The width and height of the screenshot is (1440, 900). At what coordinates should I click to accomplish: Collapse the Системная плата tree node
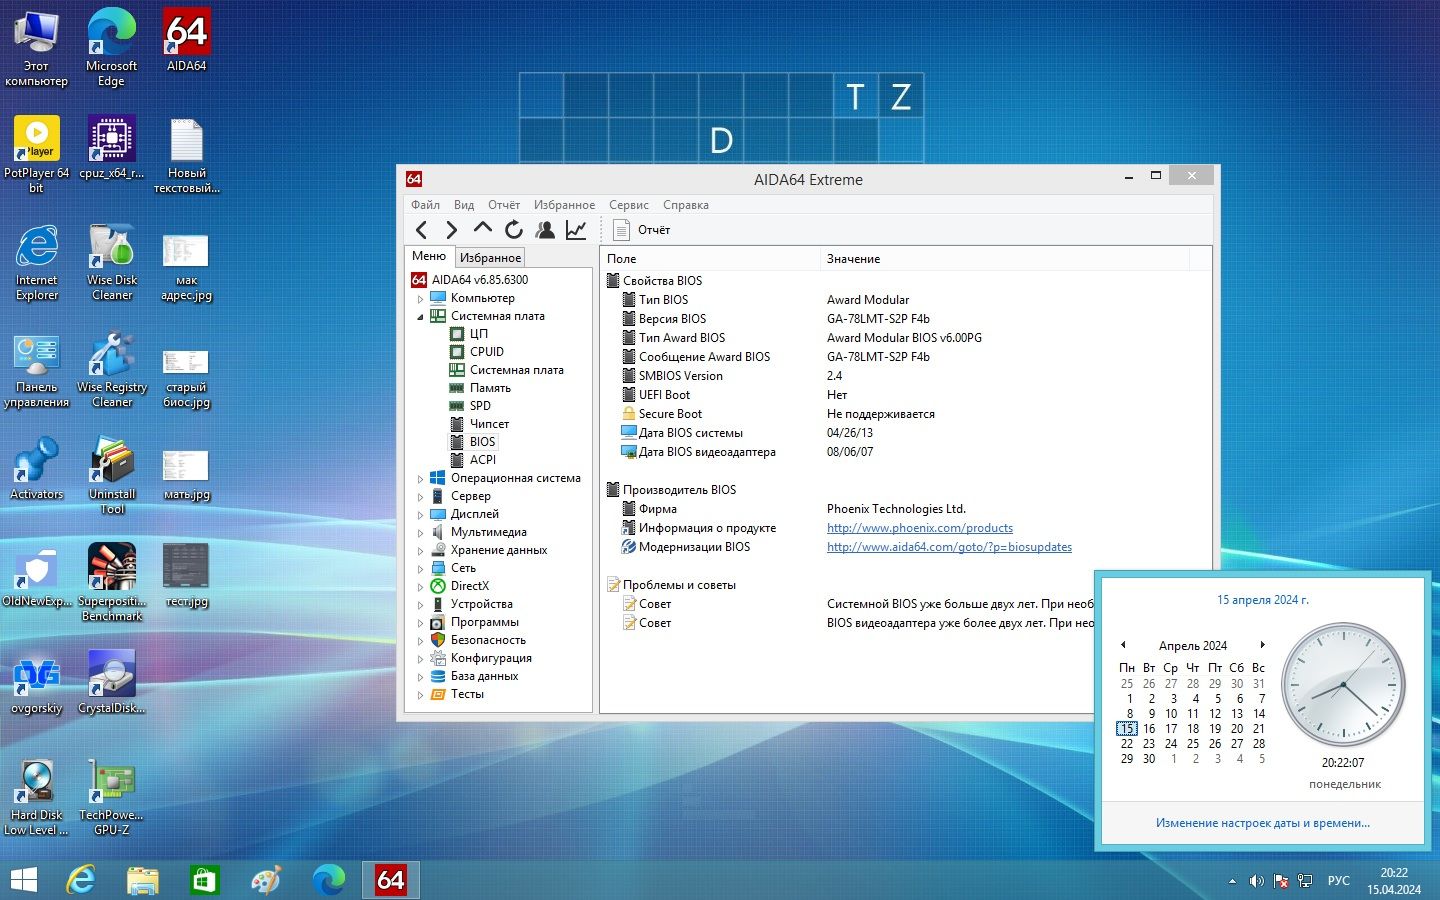pos(420,316)
